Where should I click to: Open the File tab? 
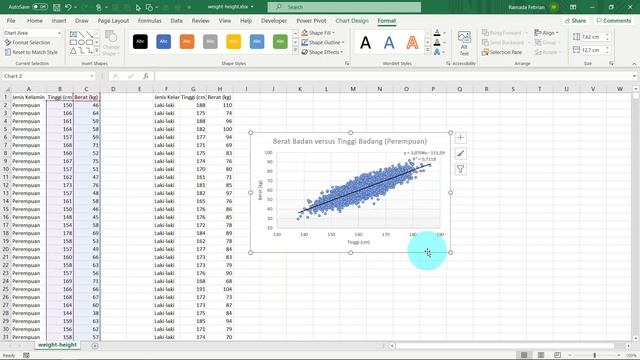point(11,20)
